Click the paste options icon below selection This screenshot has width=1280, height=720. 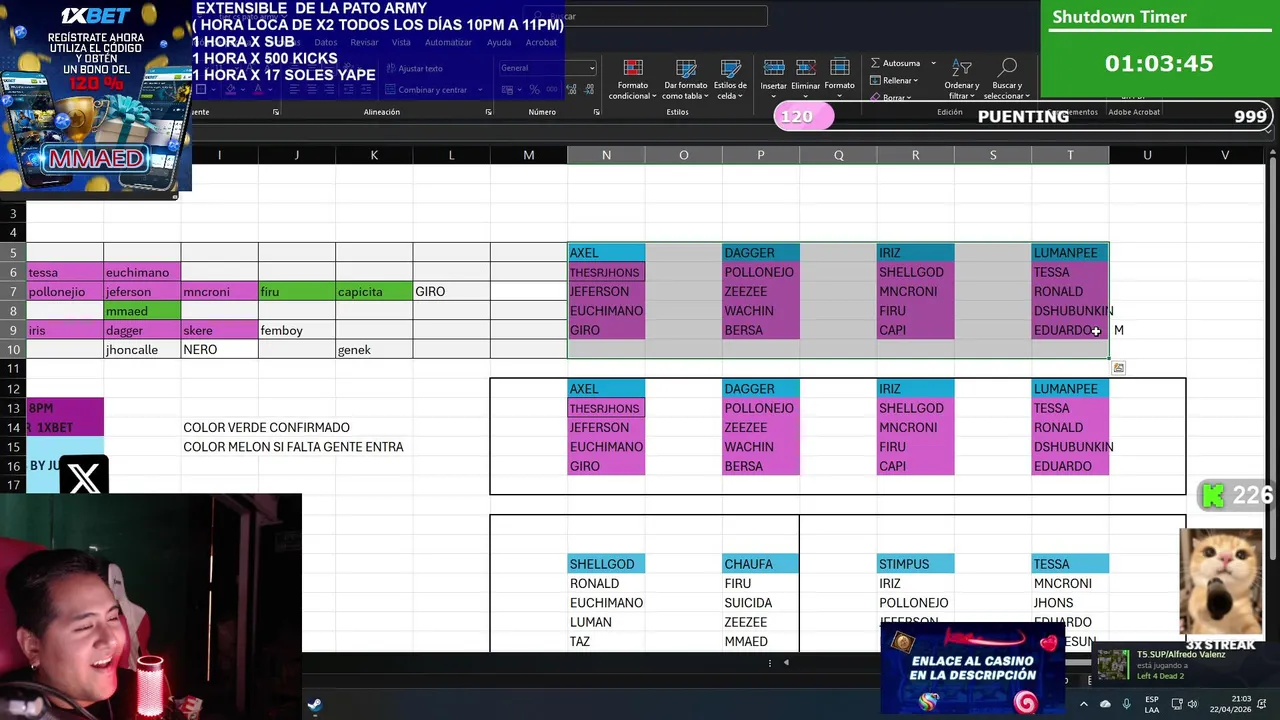(x=1118, y=368)
